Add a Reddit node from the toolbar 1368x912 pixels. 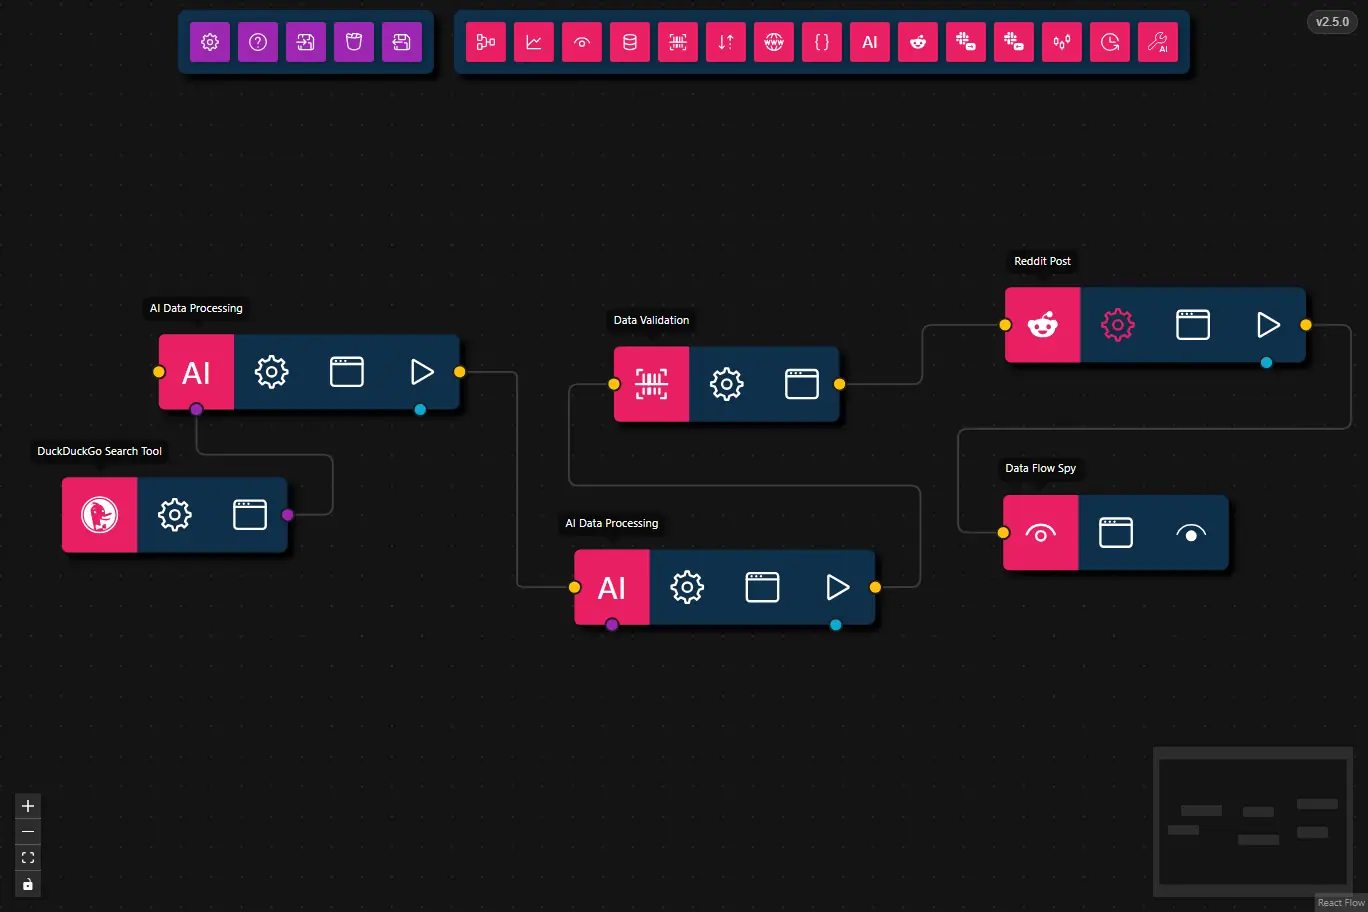coord(917,42)
